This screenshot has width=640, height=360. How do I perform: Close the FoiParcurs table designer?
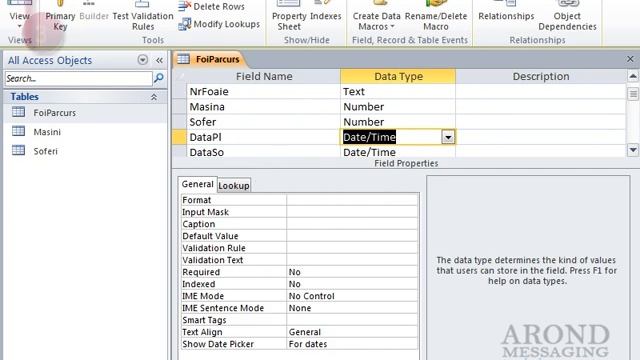point(630,59)
